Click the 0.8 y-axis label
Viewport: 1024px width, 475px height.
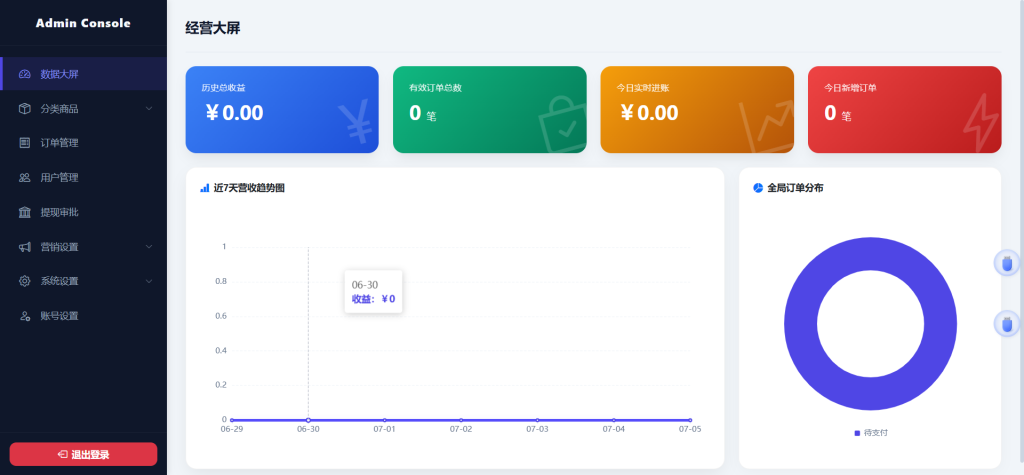coord(221,282)
